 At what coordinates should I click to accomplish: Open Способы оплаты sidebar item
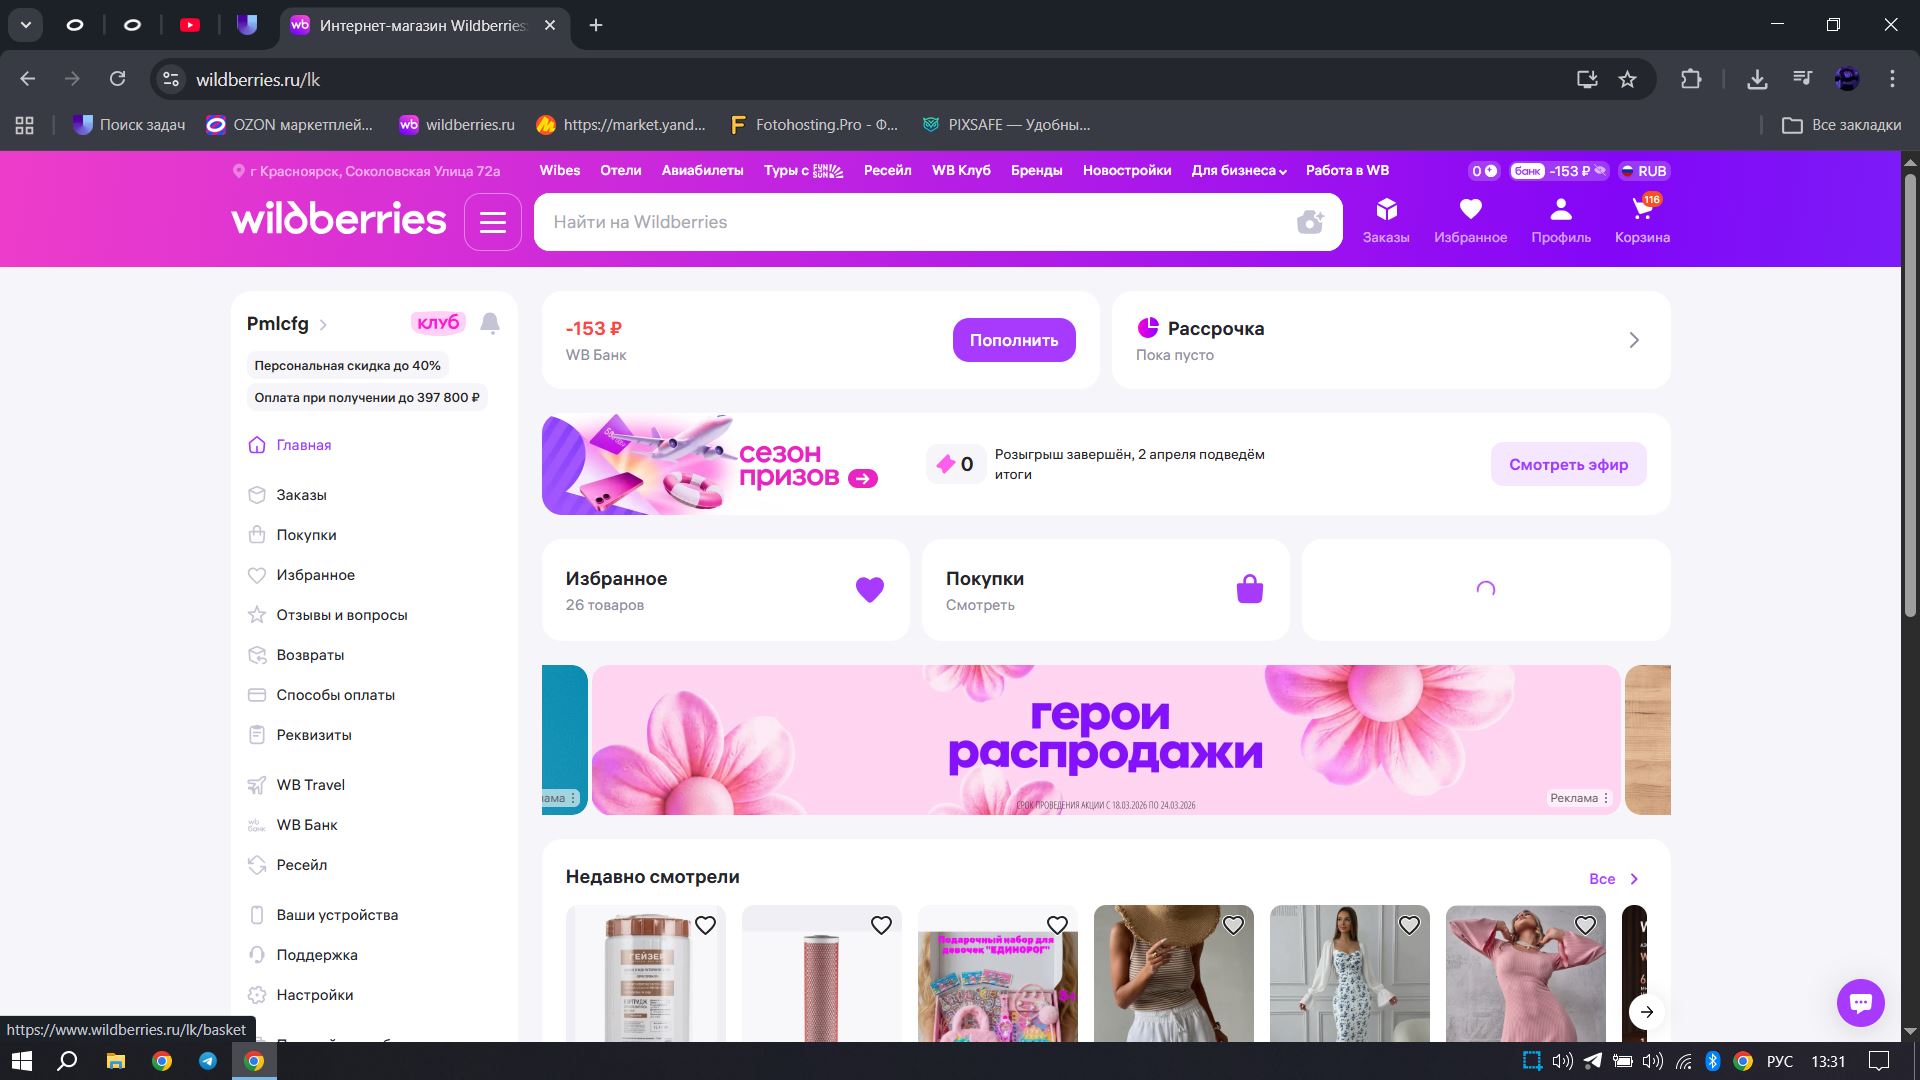point(335,695)
